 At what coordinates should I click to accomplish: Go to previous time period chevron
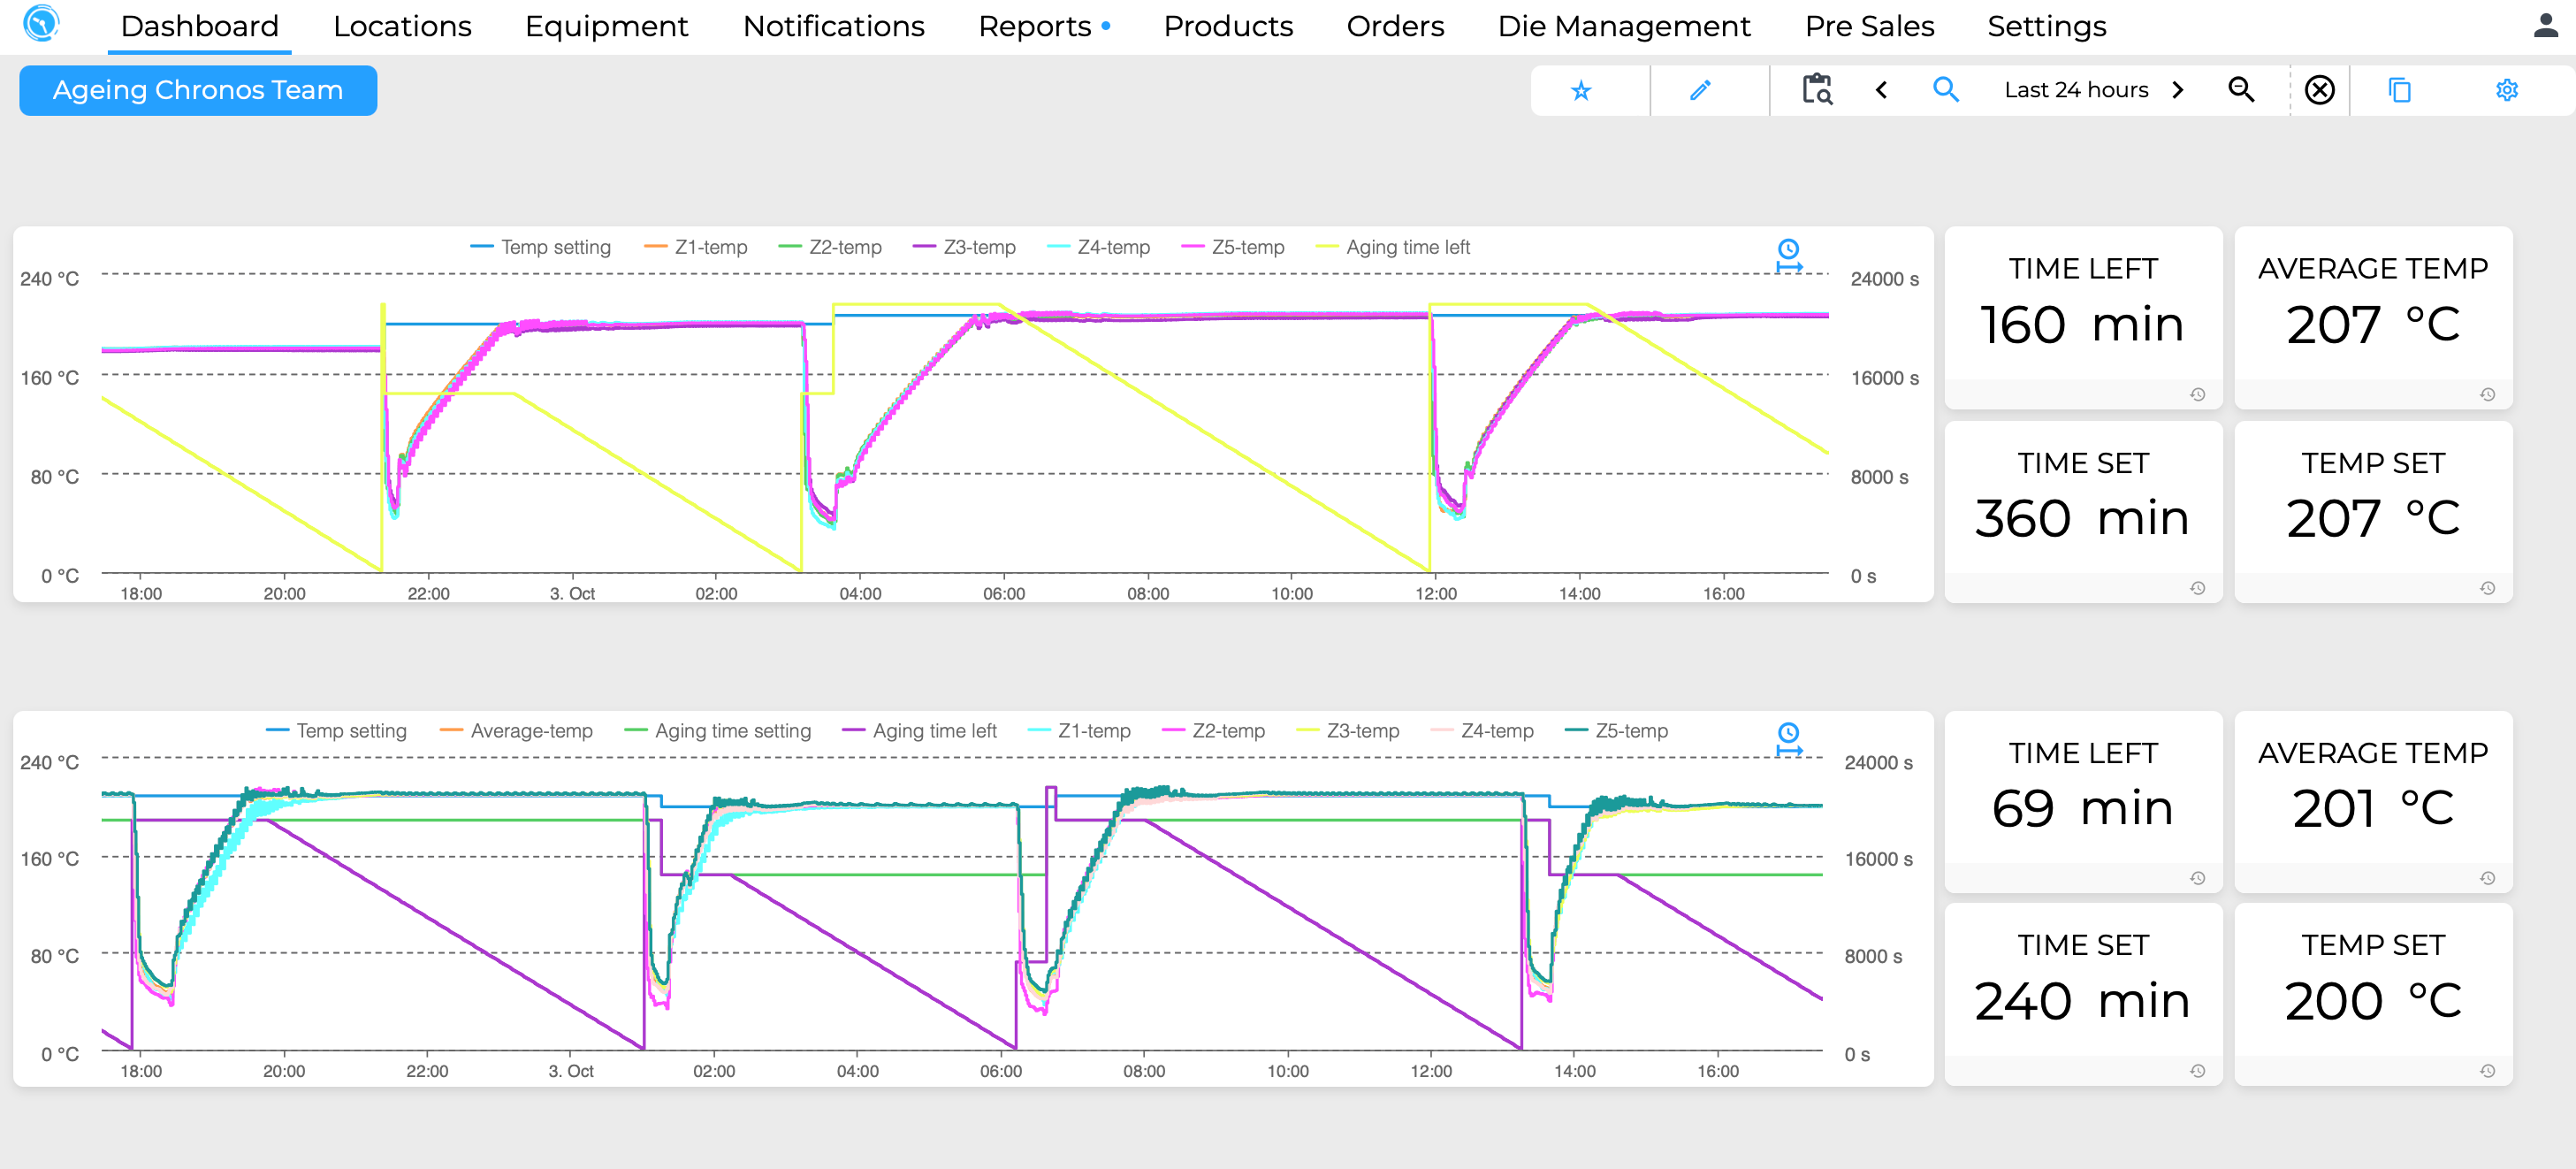1881,90
